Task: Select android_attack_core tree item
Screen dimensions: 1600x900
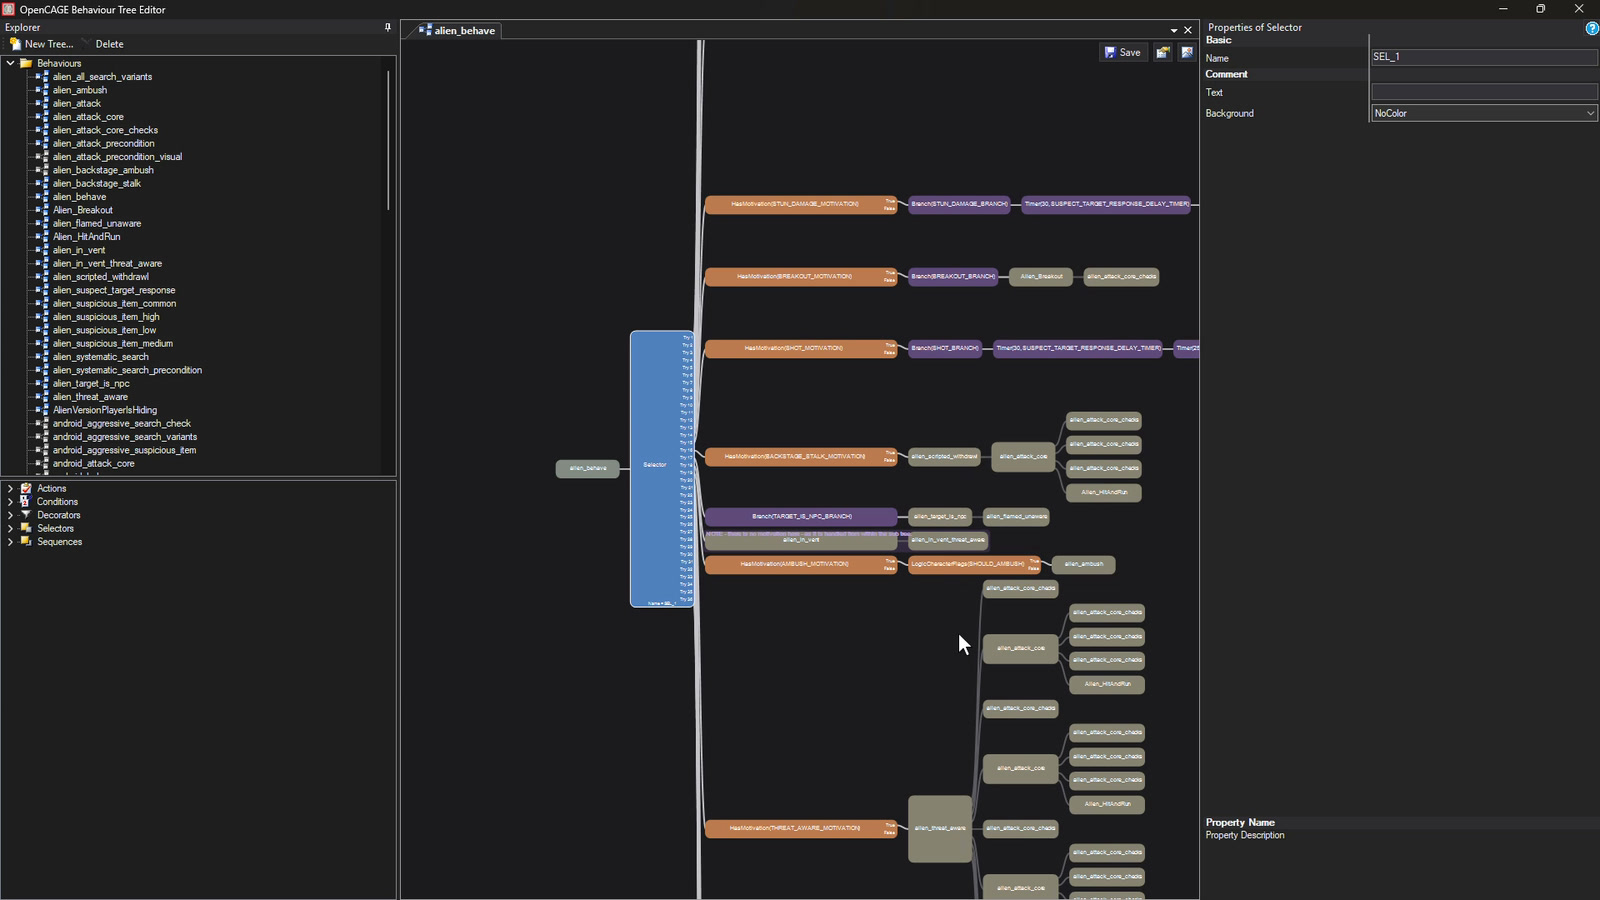Action: pos(93,463)
